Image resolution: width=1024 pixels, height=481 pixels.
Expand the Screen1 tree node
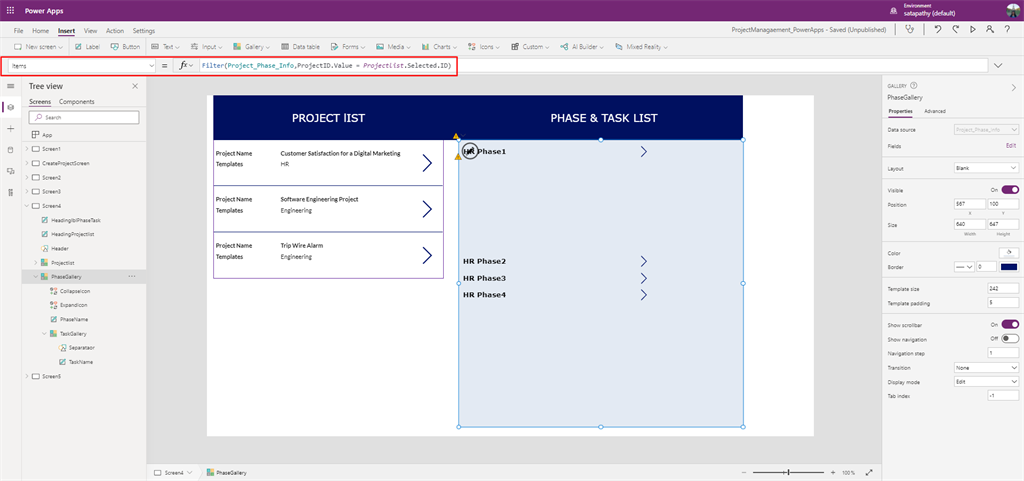26,148
